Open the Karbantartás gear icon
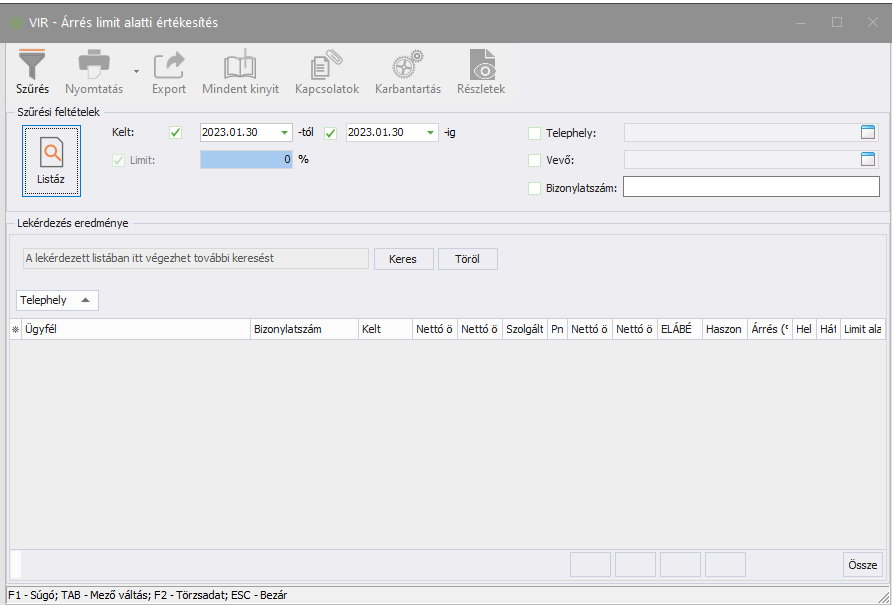Screen dimensions: 892x605 click(407, 66)
